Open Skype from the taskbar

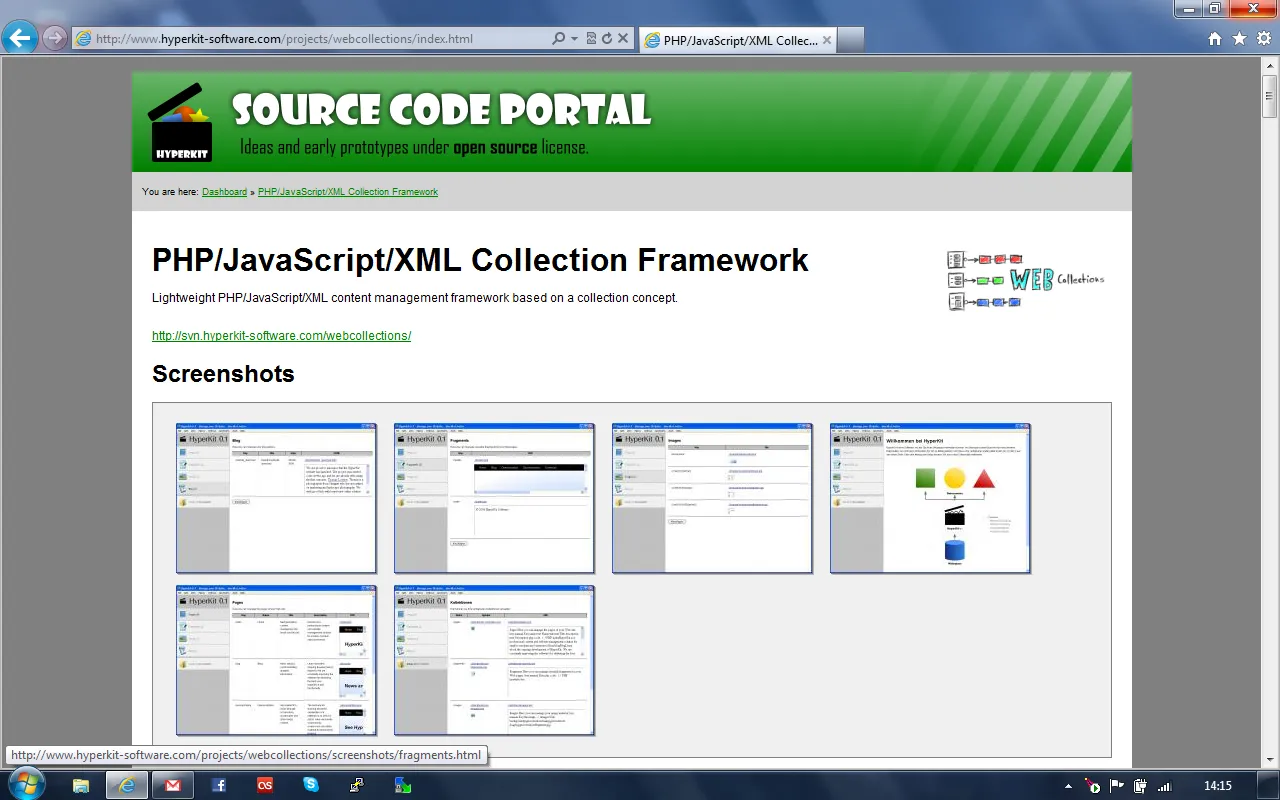tap(311, 786)
